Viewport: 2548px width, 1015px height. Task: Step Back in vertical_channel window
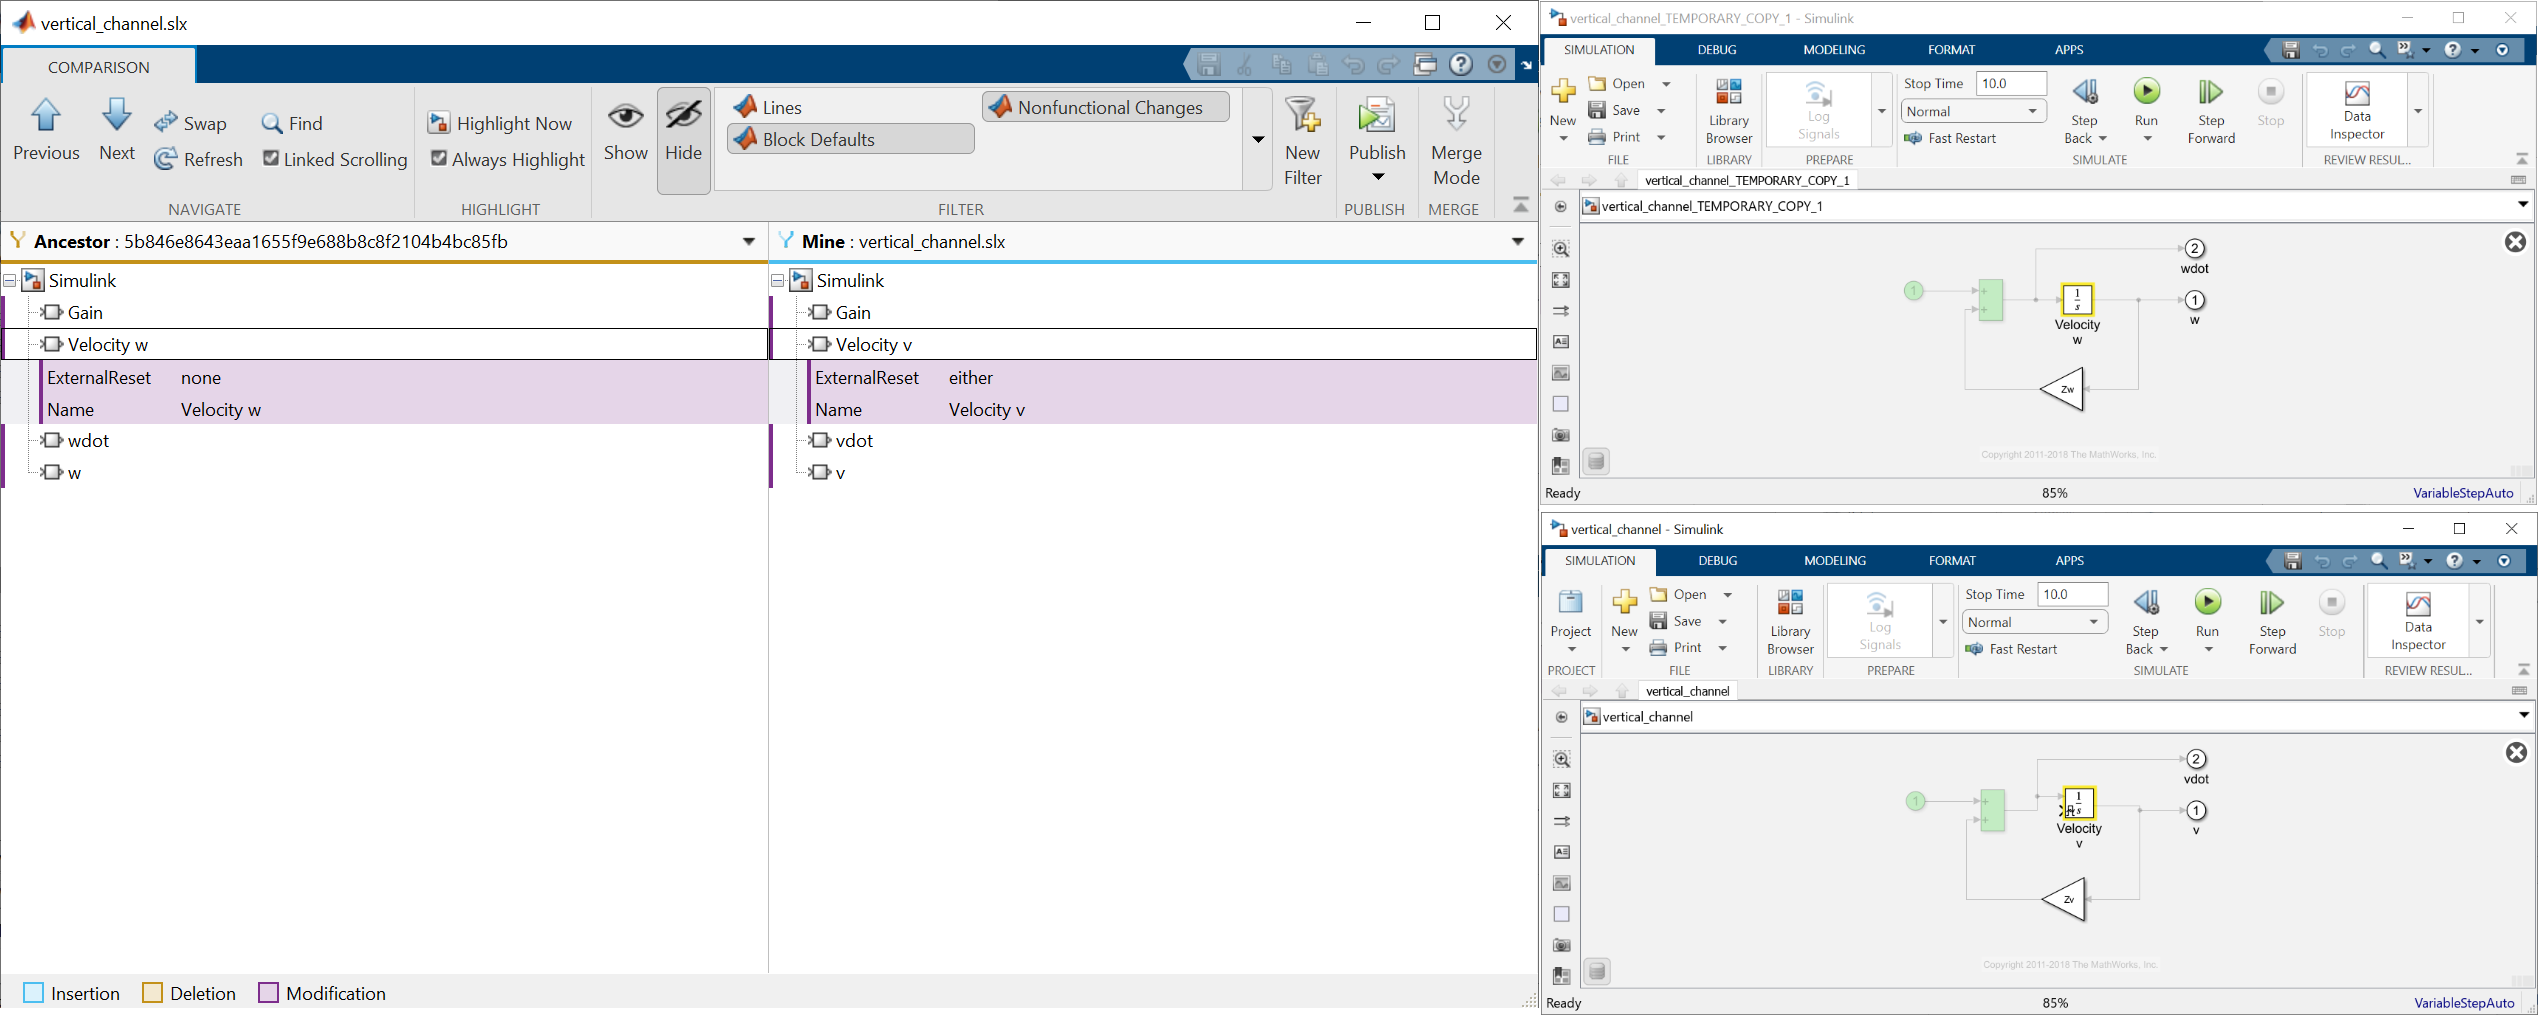click(x=2146, y=621)
